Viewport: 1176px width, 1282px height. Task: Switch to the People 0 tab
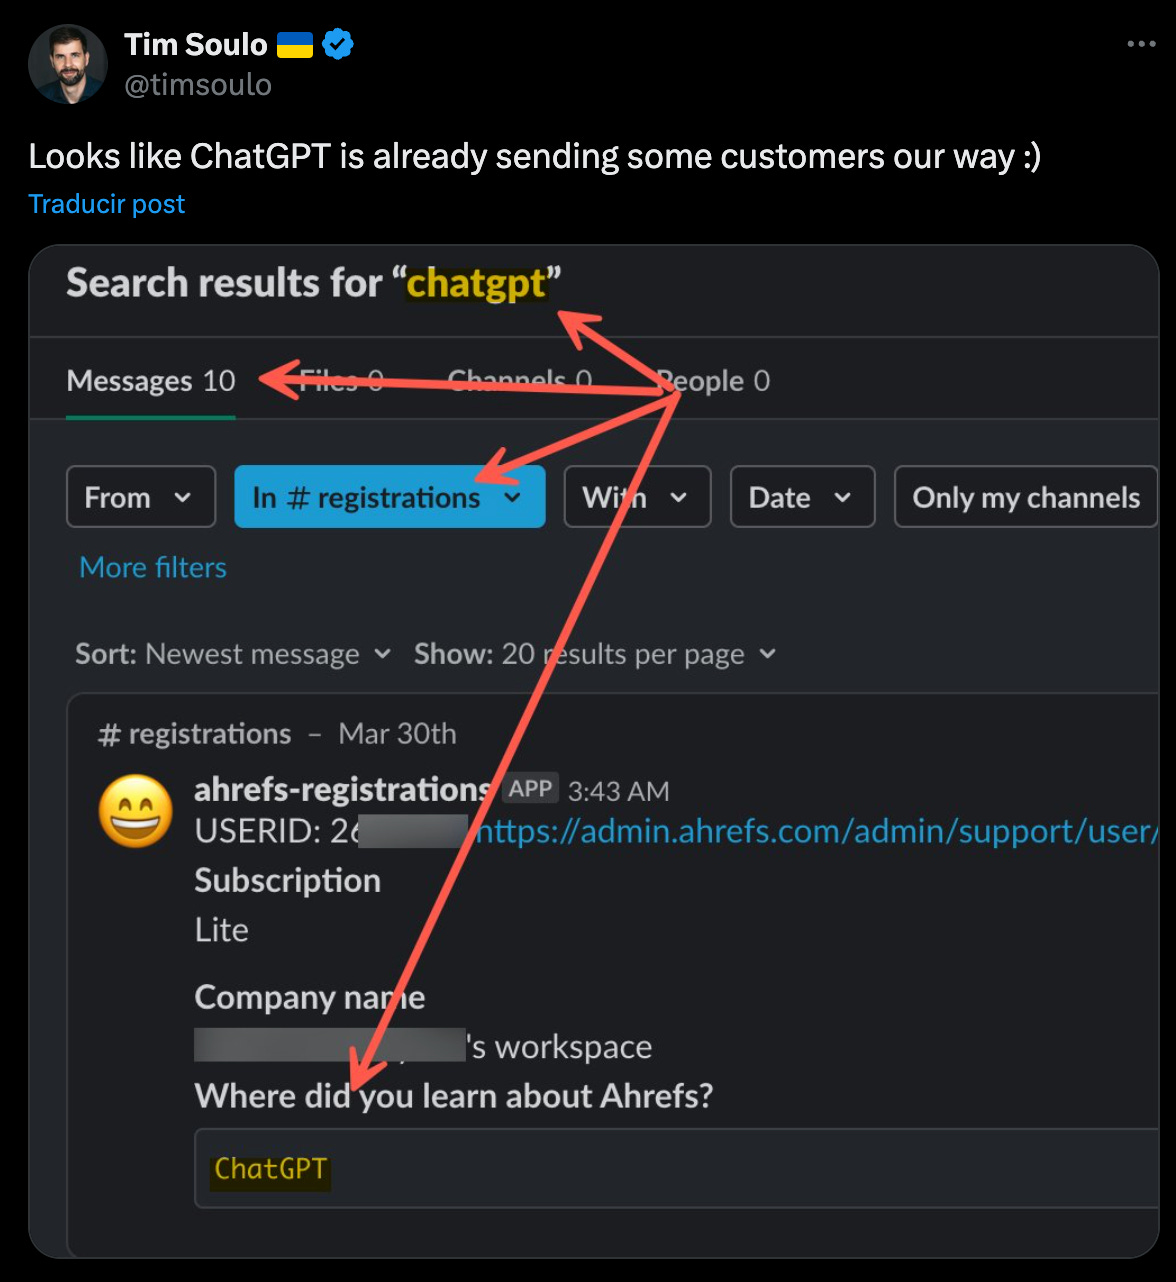[713, 381]
